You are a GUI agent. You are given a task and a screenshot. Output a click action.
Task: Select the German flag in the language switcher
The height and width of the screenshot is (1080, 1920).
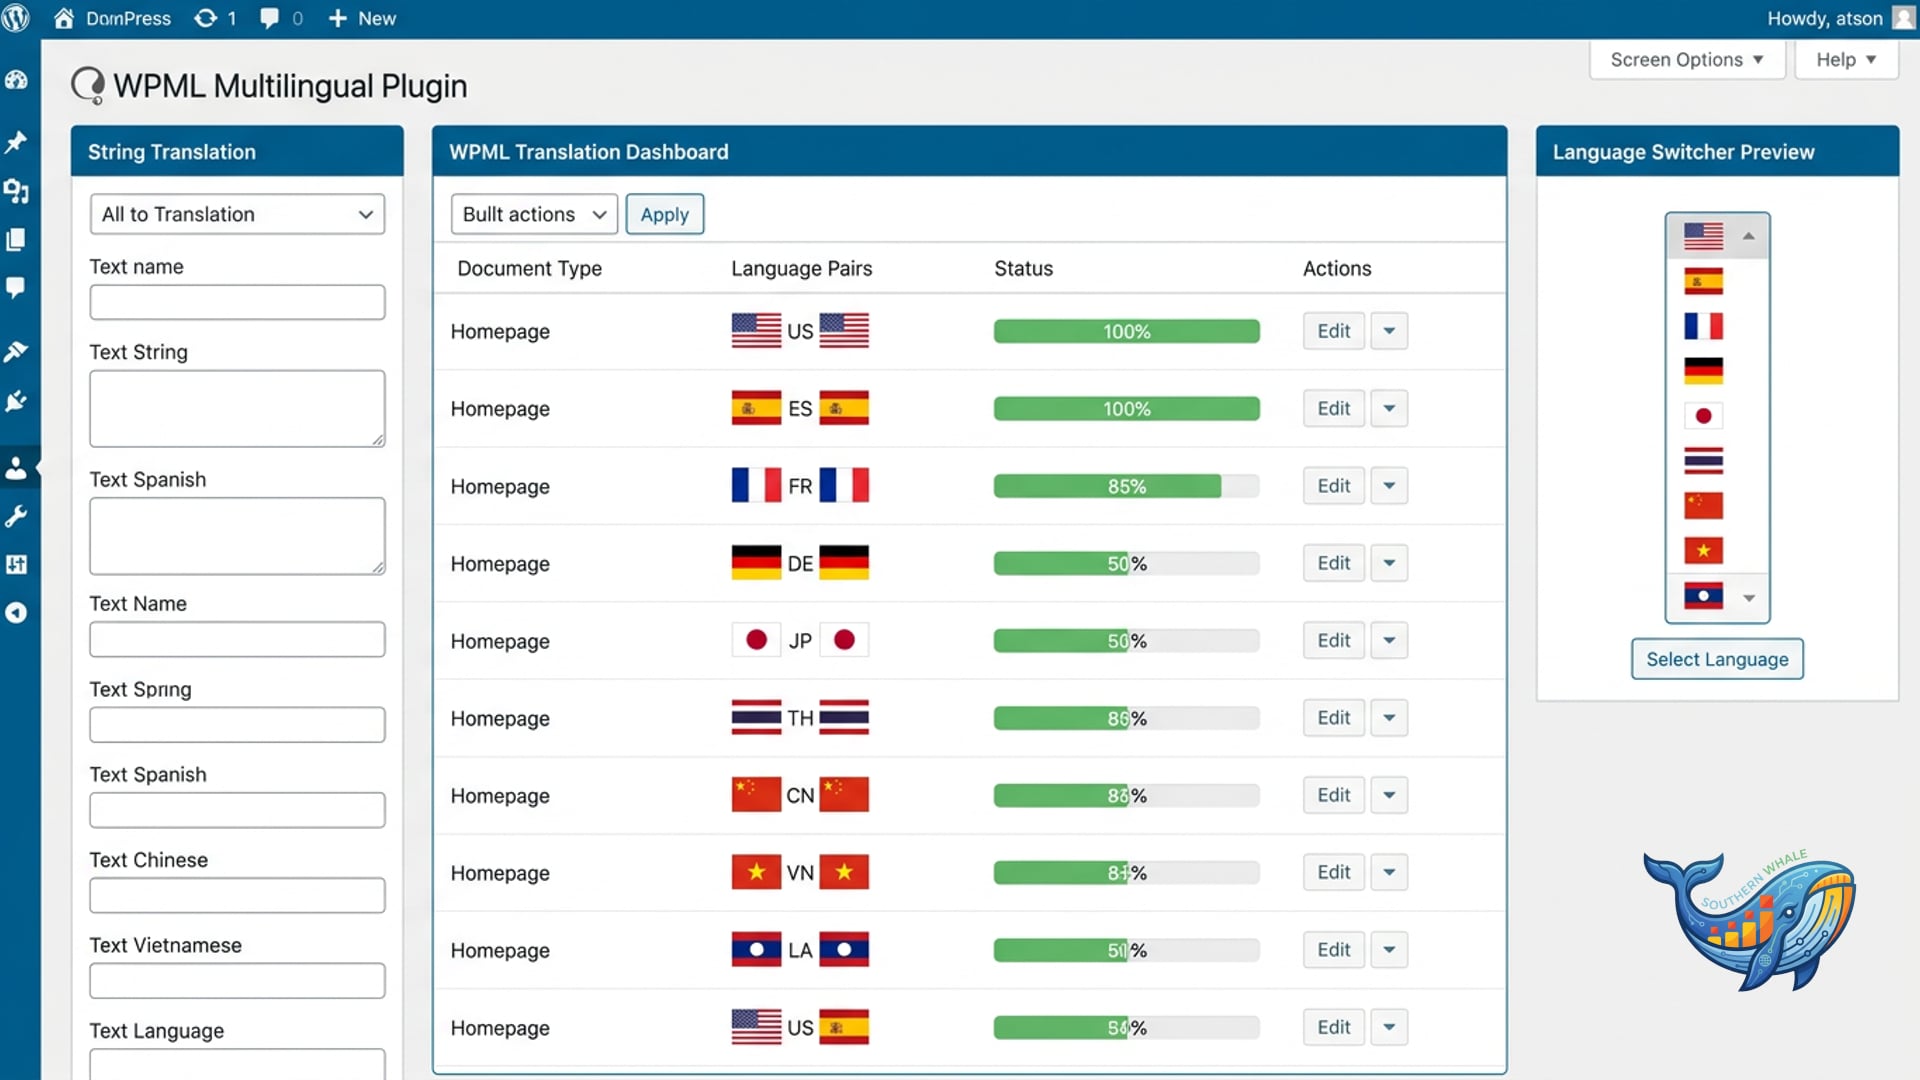click(1703, 371)
